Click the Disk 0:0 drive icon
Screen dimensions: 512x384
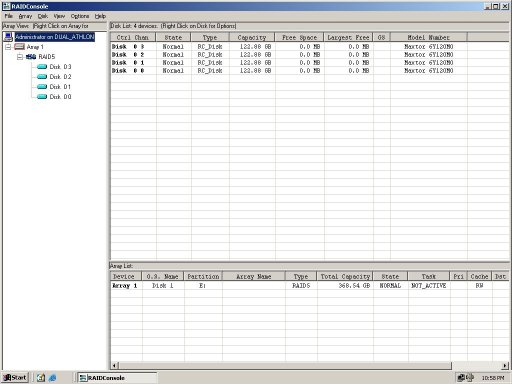[42, 97]
